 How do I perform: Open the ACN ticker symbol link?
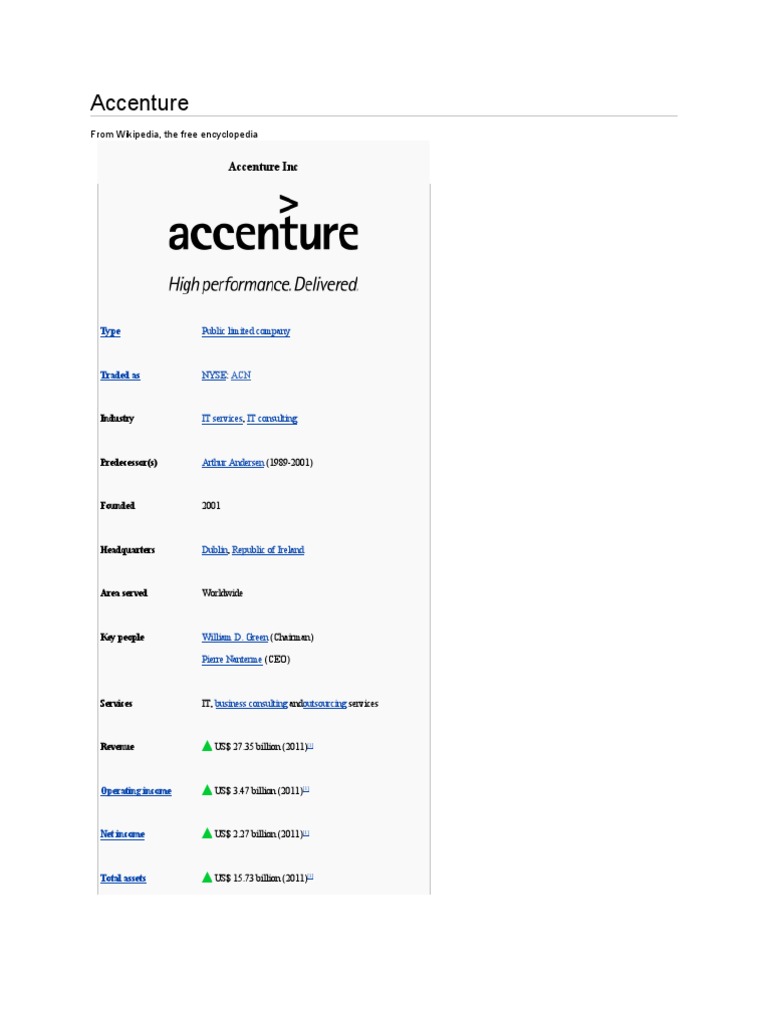(242, 375)
